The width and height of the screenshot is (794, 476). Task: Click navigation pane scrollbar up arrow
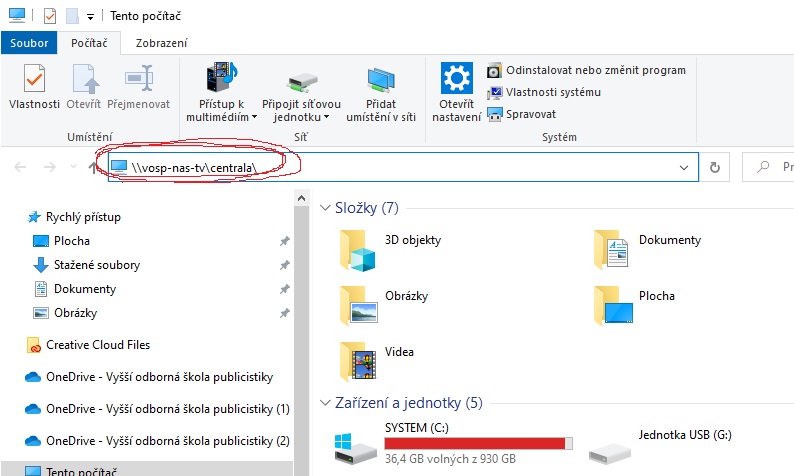[301, 199]
